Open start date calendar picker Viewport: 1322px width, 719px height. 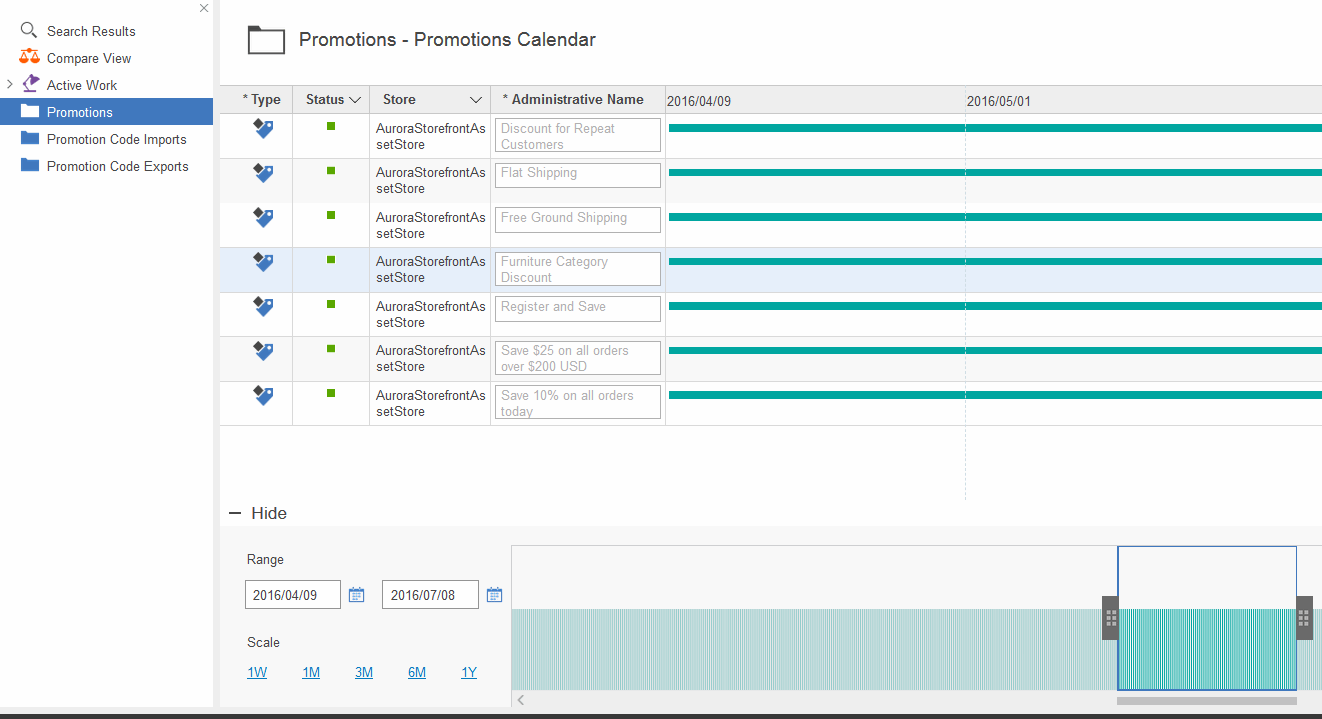(x=356, y=595)
